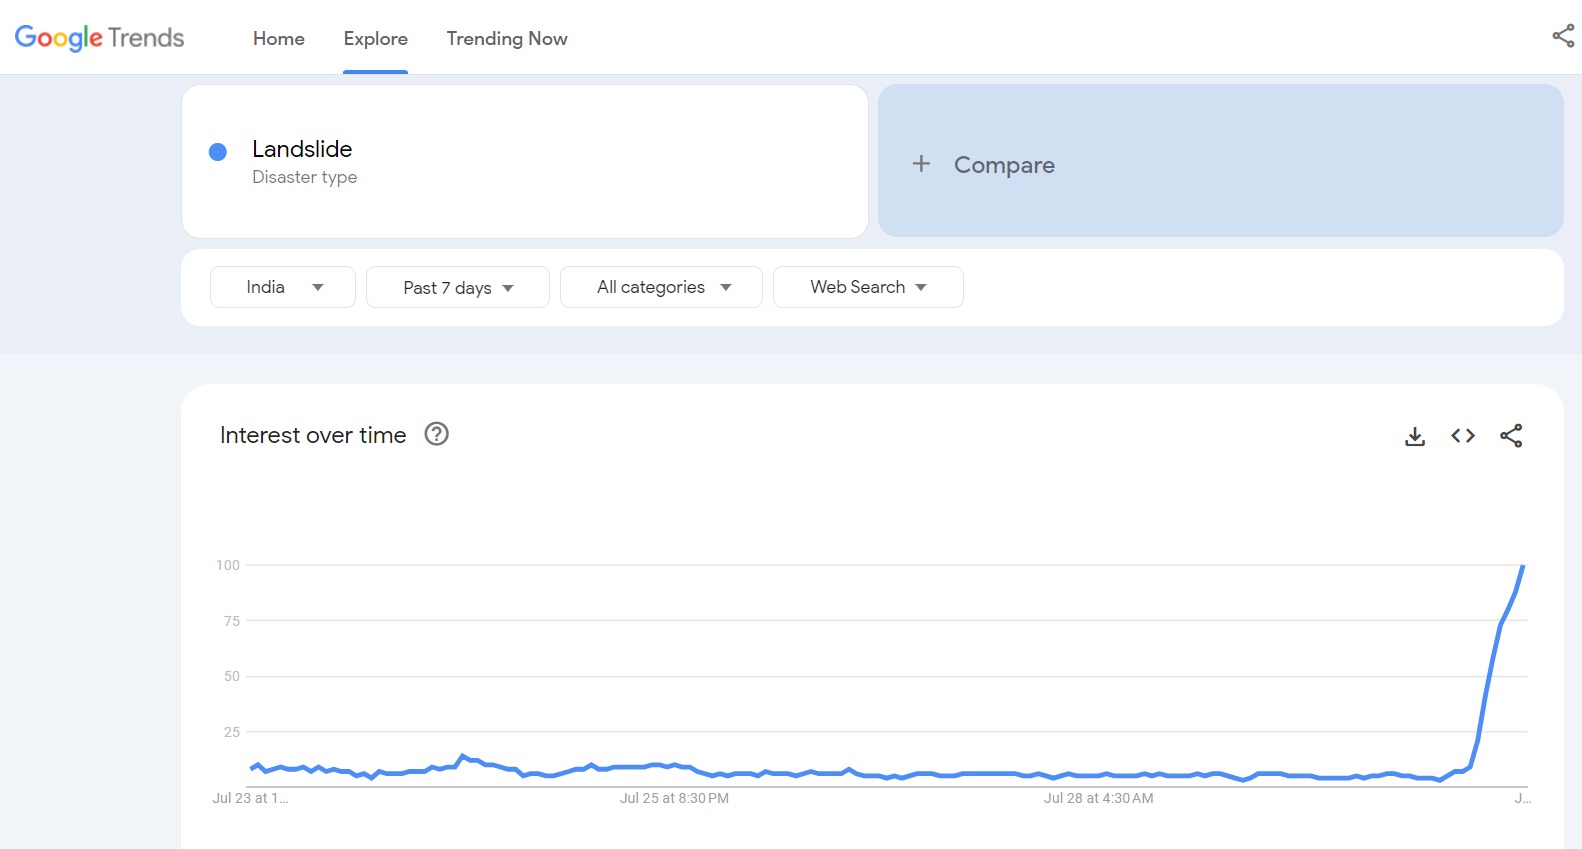
Task: Click the chart line peak at 100
Action: 1523,566
